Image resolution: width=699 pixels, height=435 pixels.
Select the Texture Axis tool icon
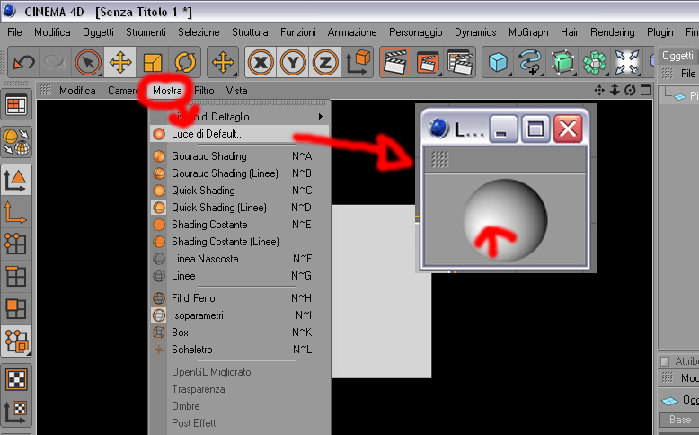click(15, 411)
